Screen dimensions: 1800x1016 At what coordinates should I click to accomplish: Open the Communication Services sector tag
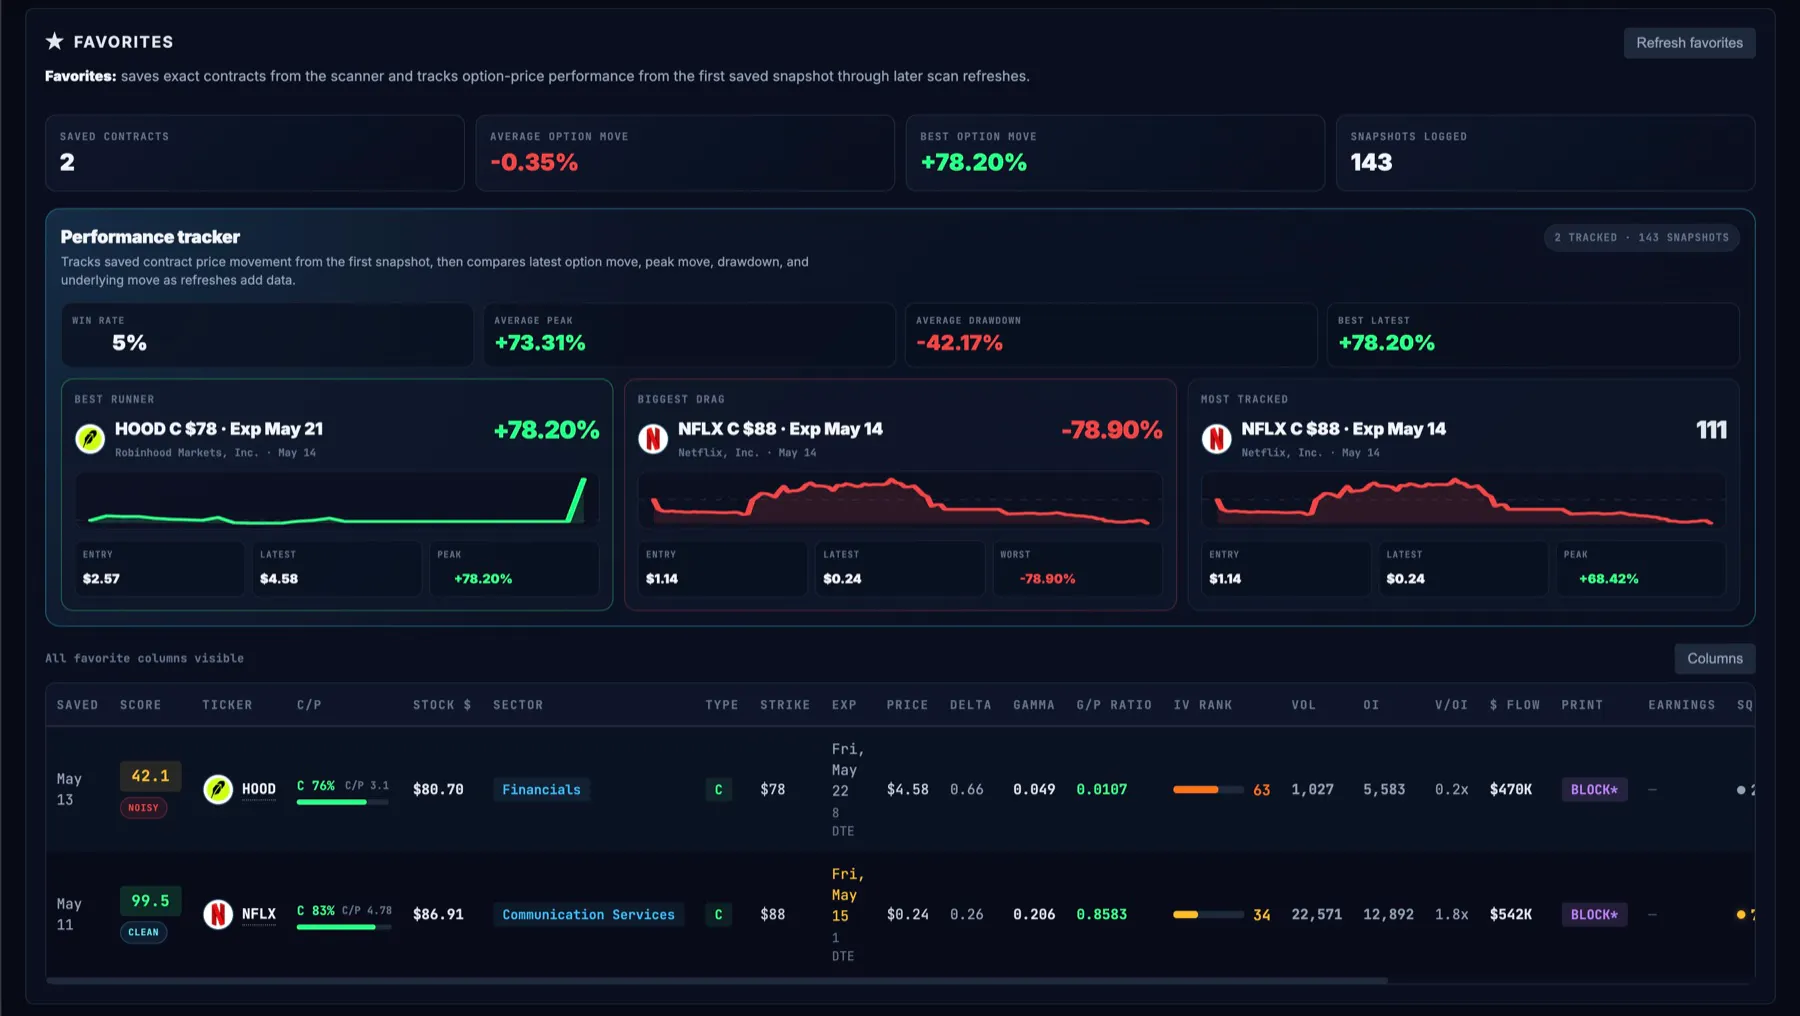click(588, 914)
